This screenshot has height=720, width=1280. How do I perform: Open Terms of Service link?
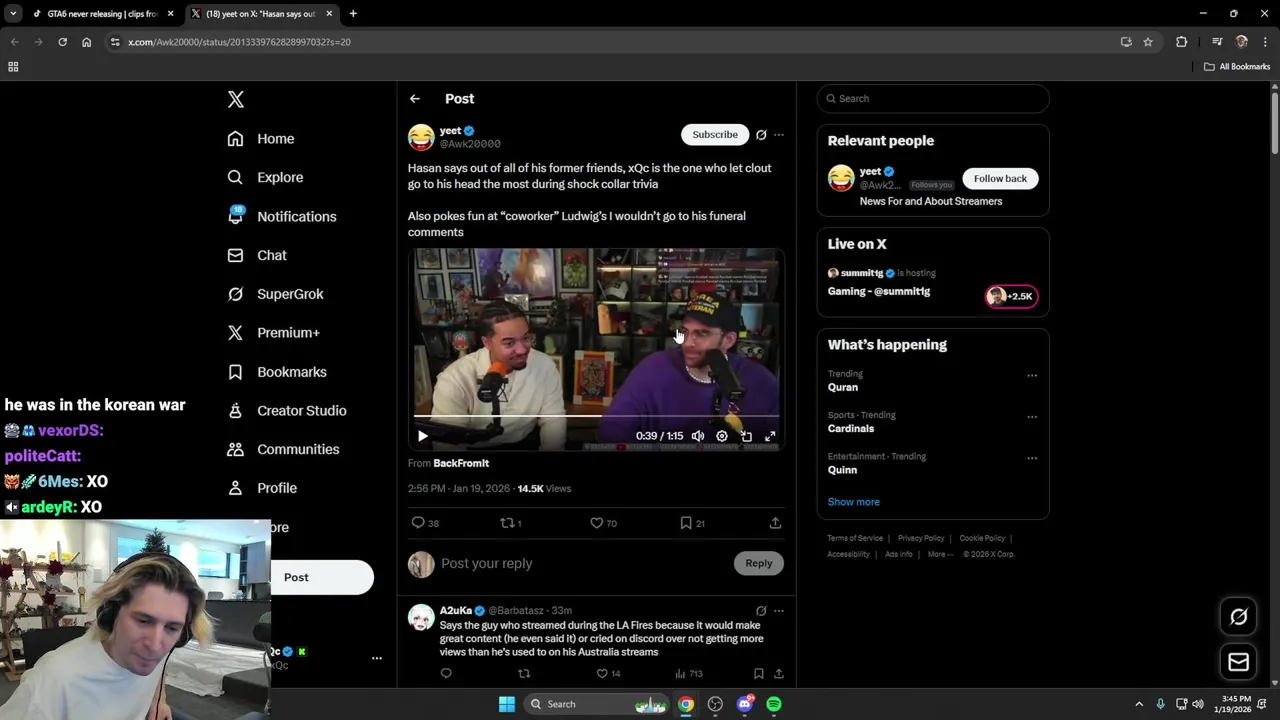[855, 538]
